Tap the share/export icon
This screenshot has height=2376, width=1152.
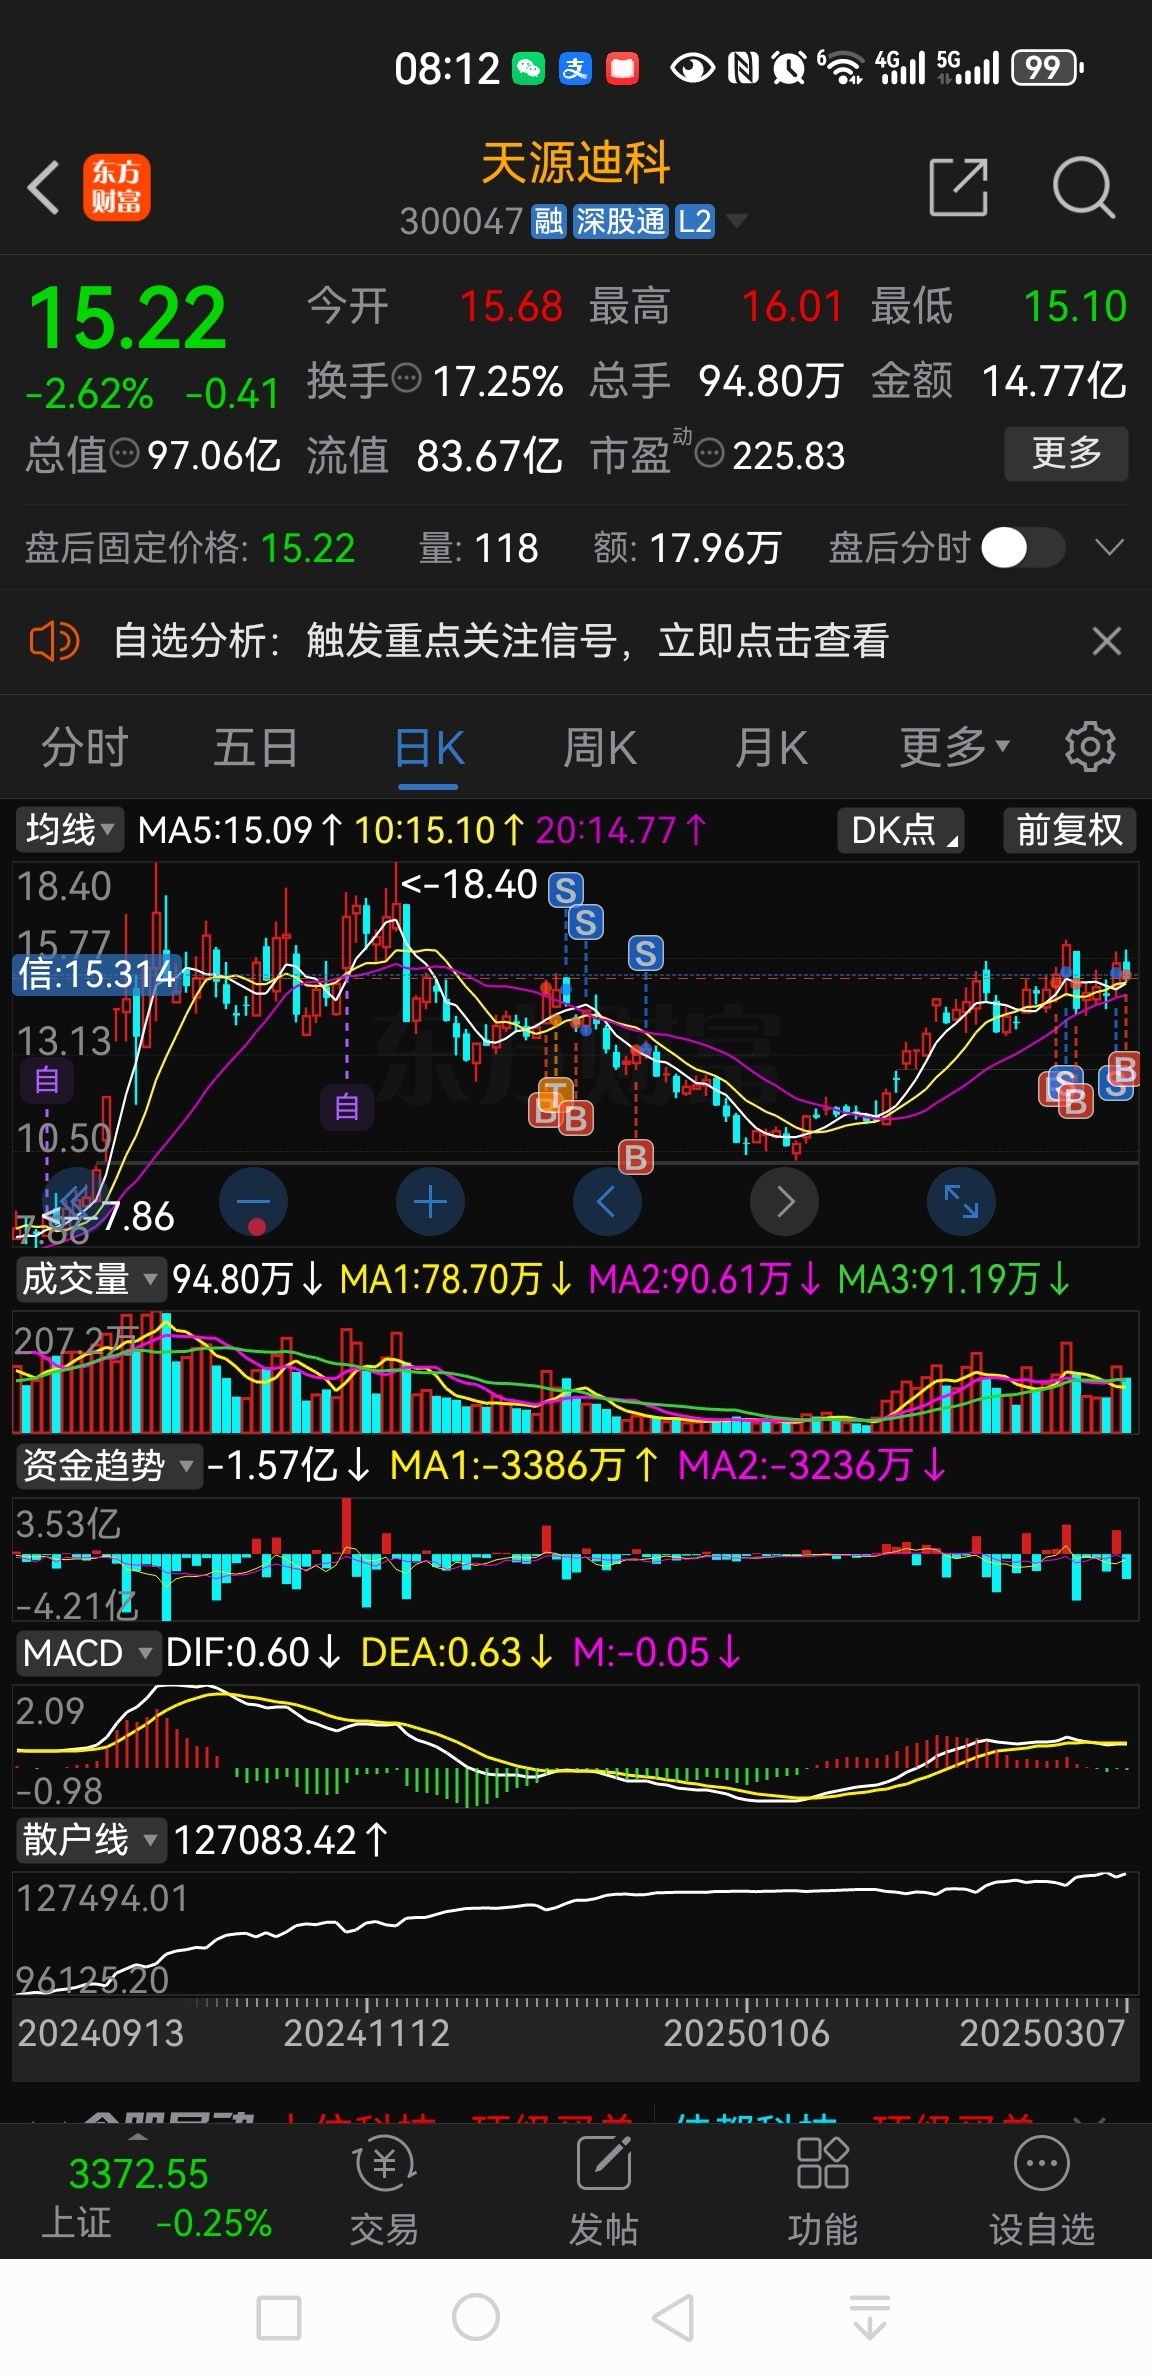(958, 187)
